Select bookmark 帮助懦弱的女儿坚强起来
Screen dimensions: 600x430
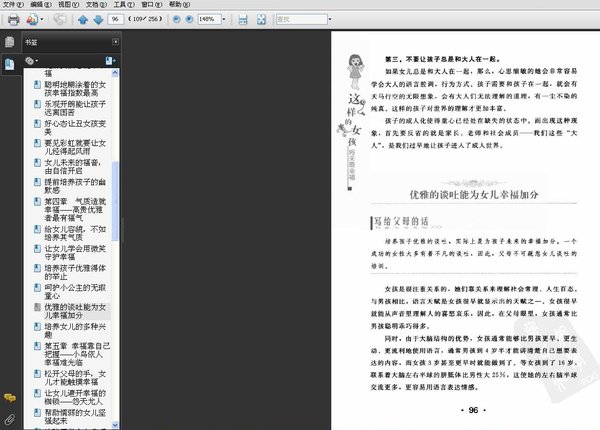[75, 417]
